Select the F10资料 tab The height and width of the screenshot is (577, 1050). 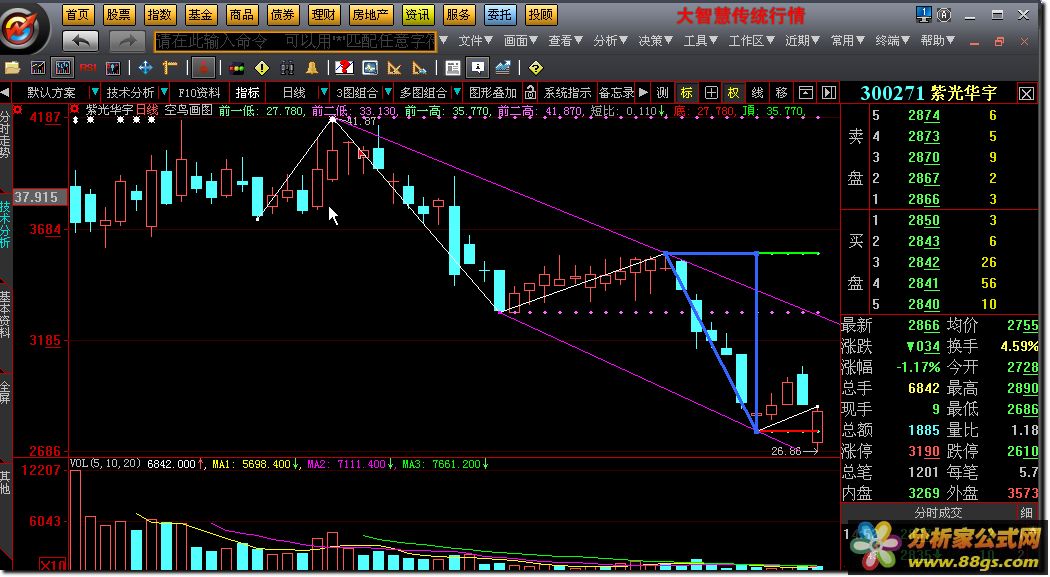[x=199, y=92]
